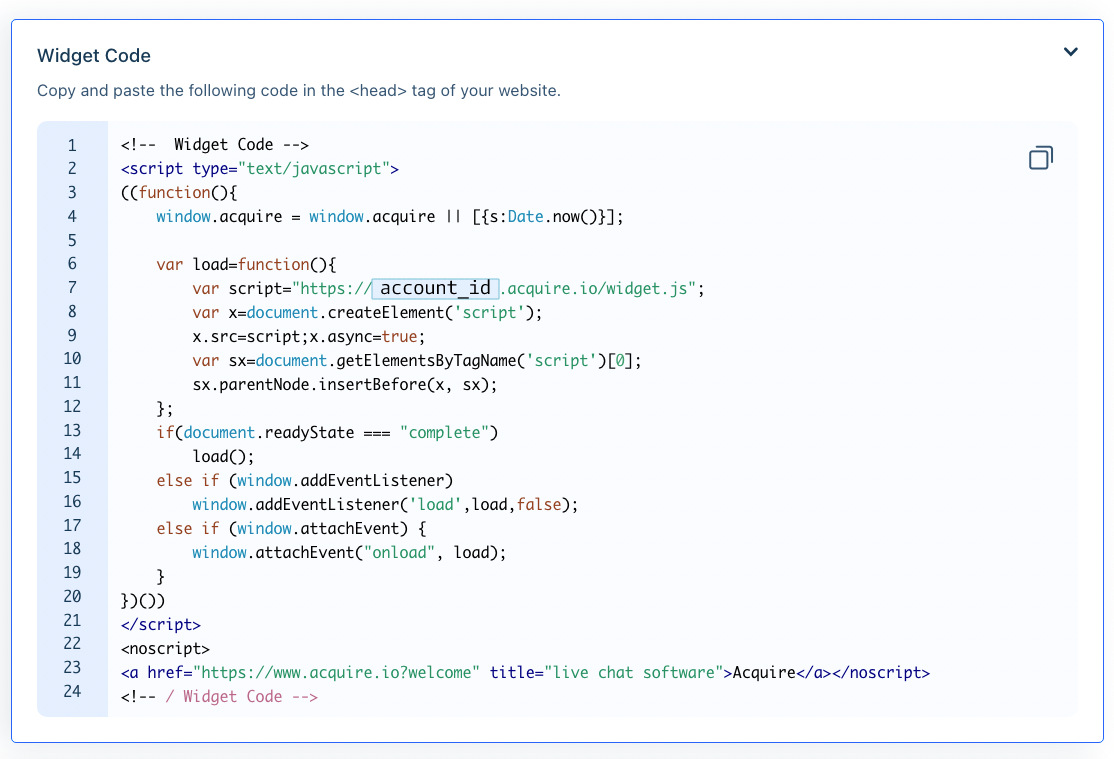The height and width of the screenshot is (759, 1114).
Task: Click the Widget Code heading
Action: tap(94, 55)
